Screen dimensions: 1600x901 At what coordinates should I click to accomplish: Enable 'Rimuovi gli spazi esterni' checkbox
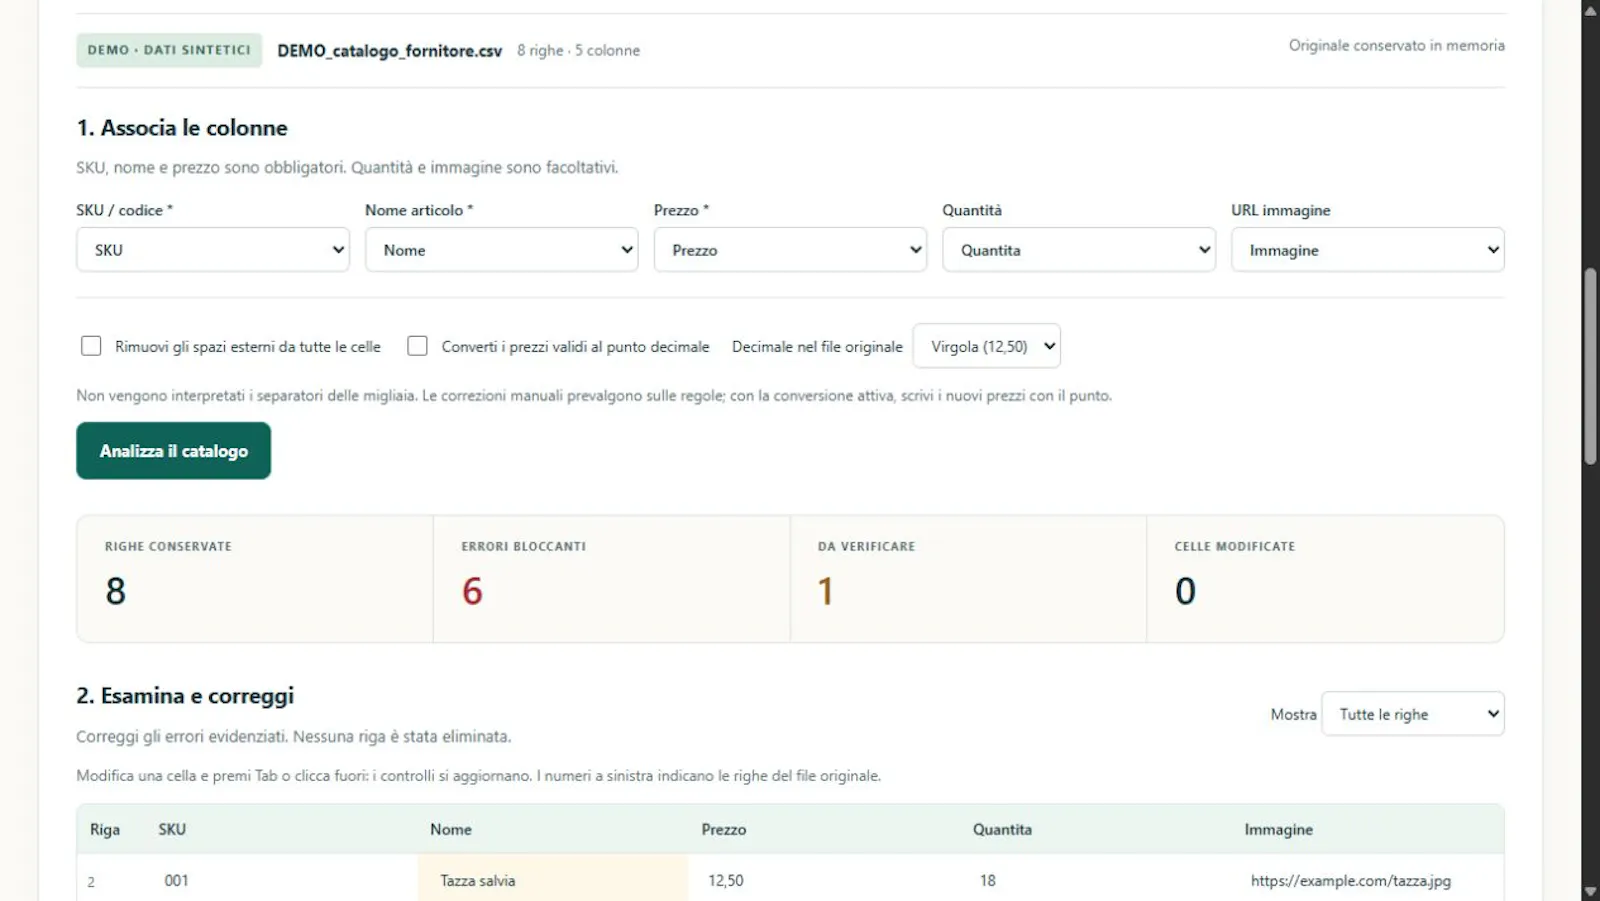91,346
